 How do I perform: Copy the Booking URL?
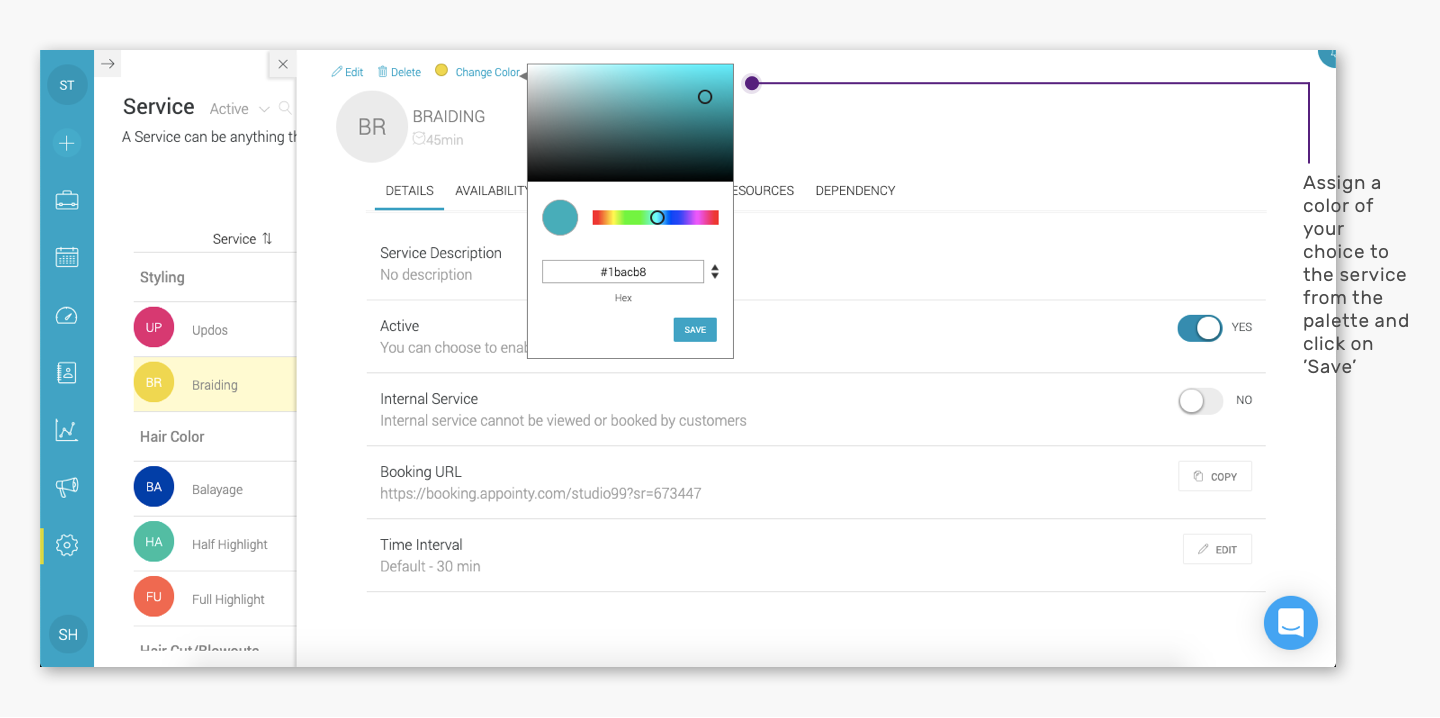1215,477
